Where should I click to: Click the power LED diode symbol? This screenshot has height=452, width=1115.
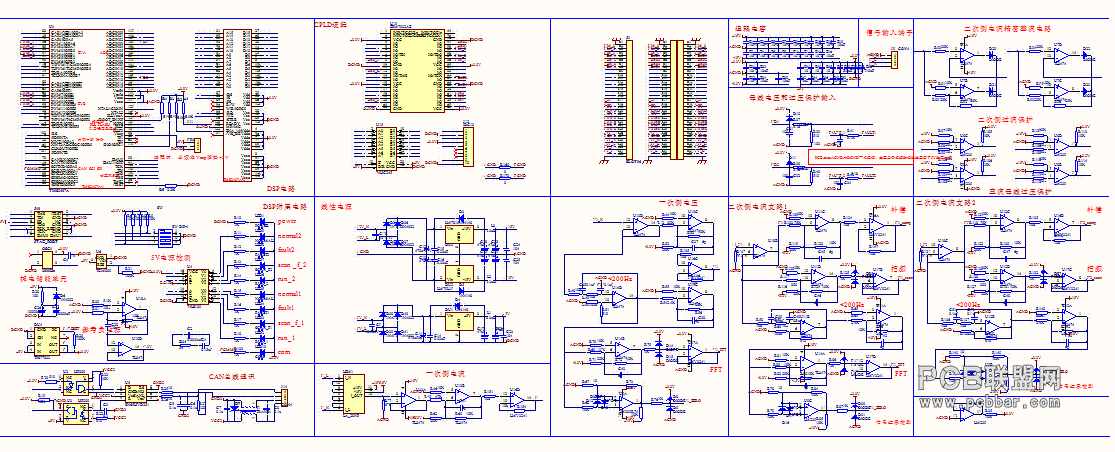pyautogui.click(x=262, y=222)
